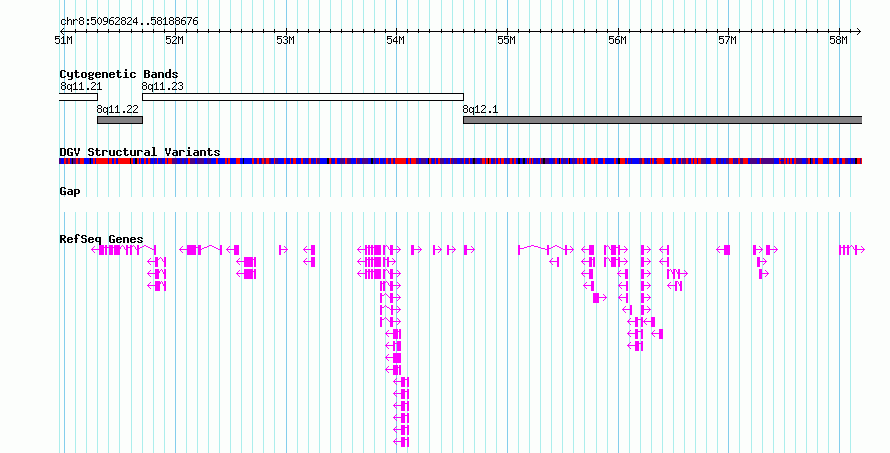Click the 58M ruler label
The width and height of the screenshot is (890, 453).
point(838,41)
